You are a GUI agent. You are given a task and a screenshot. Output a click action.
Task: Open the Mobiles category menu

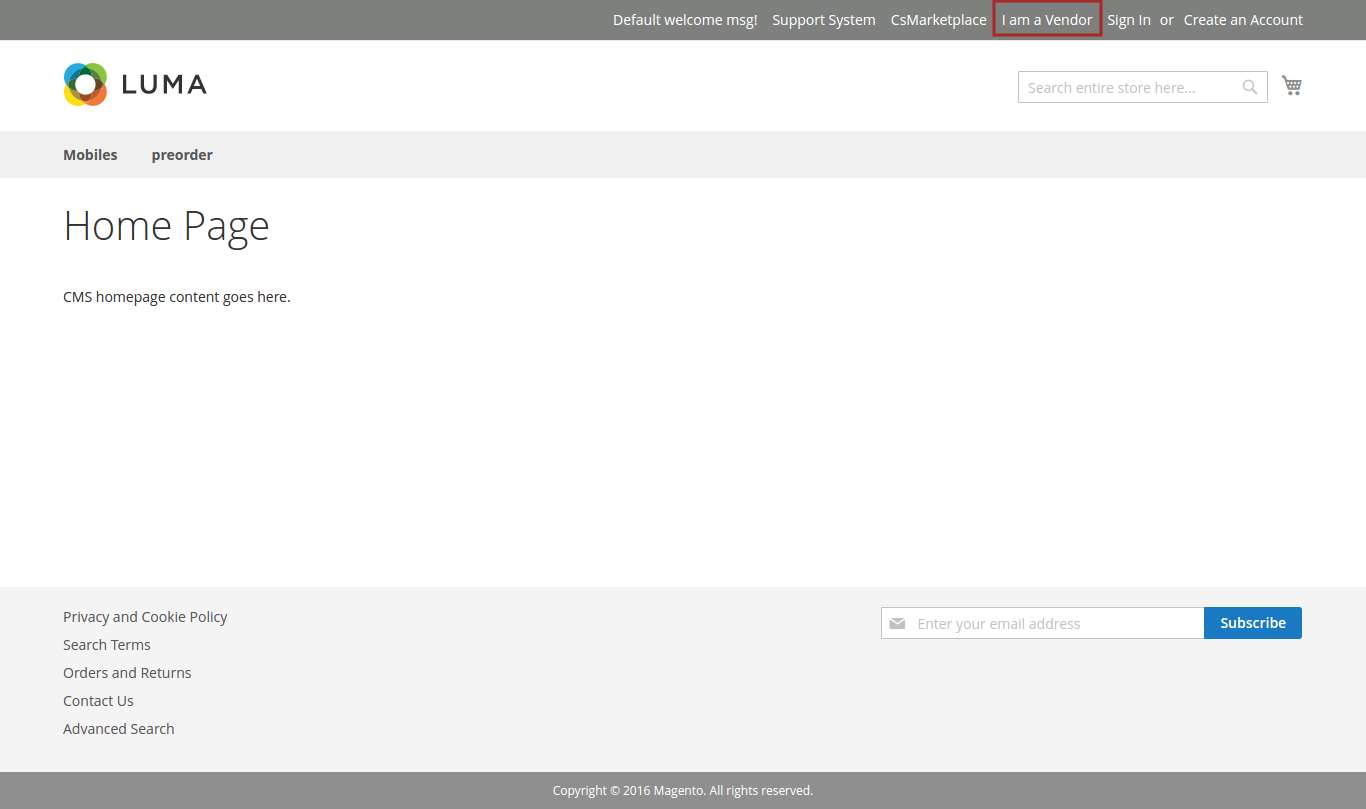coord(90,155)
